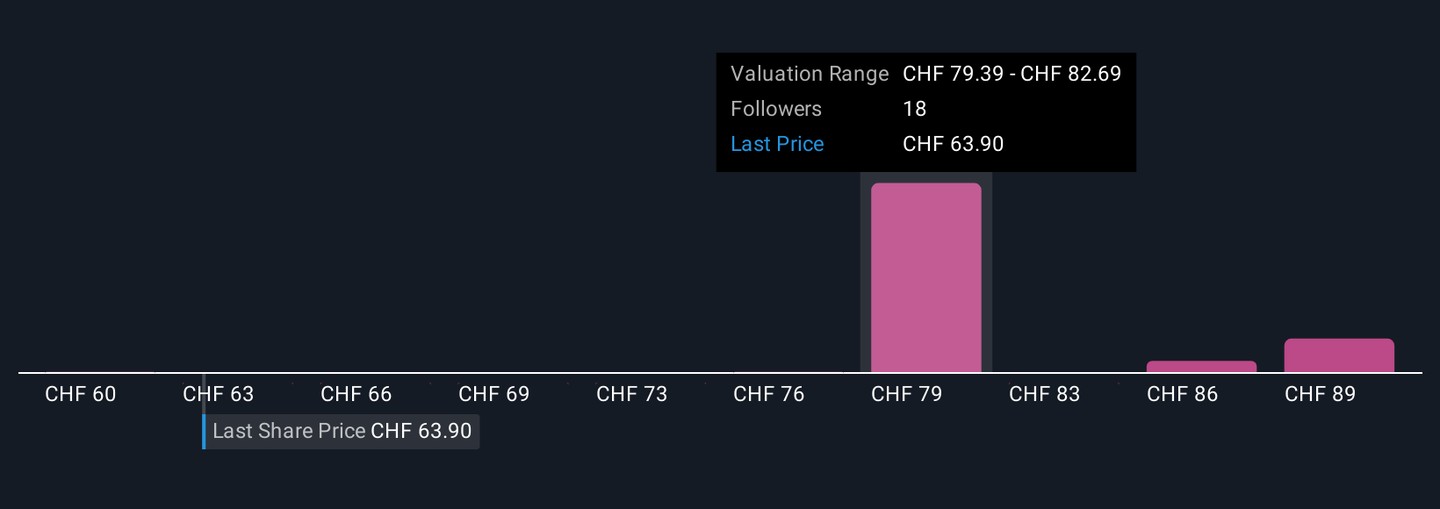Open the Last Price link in tooltip
Image resolution: width=1440 pixels, height=509 pixels.
point(777,144)
